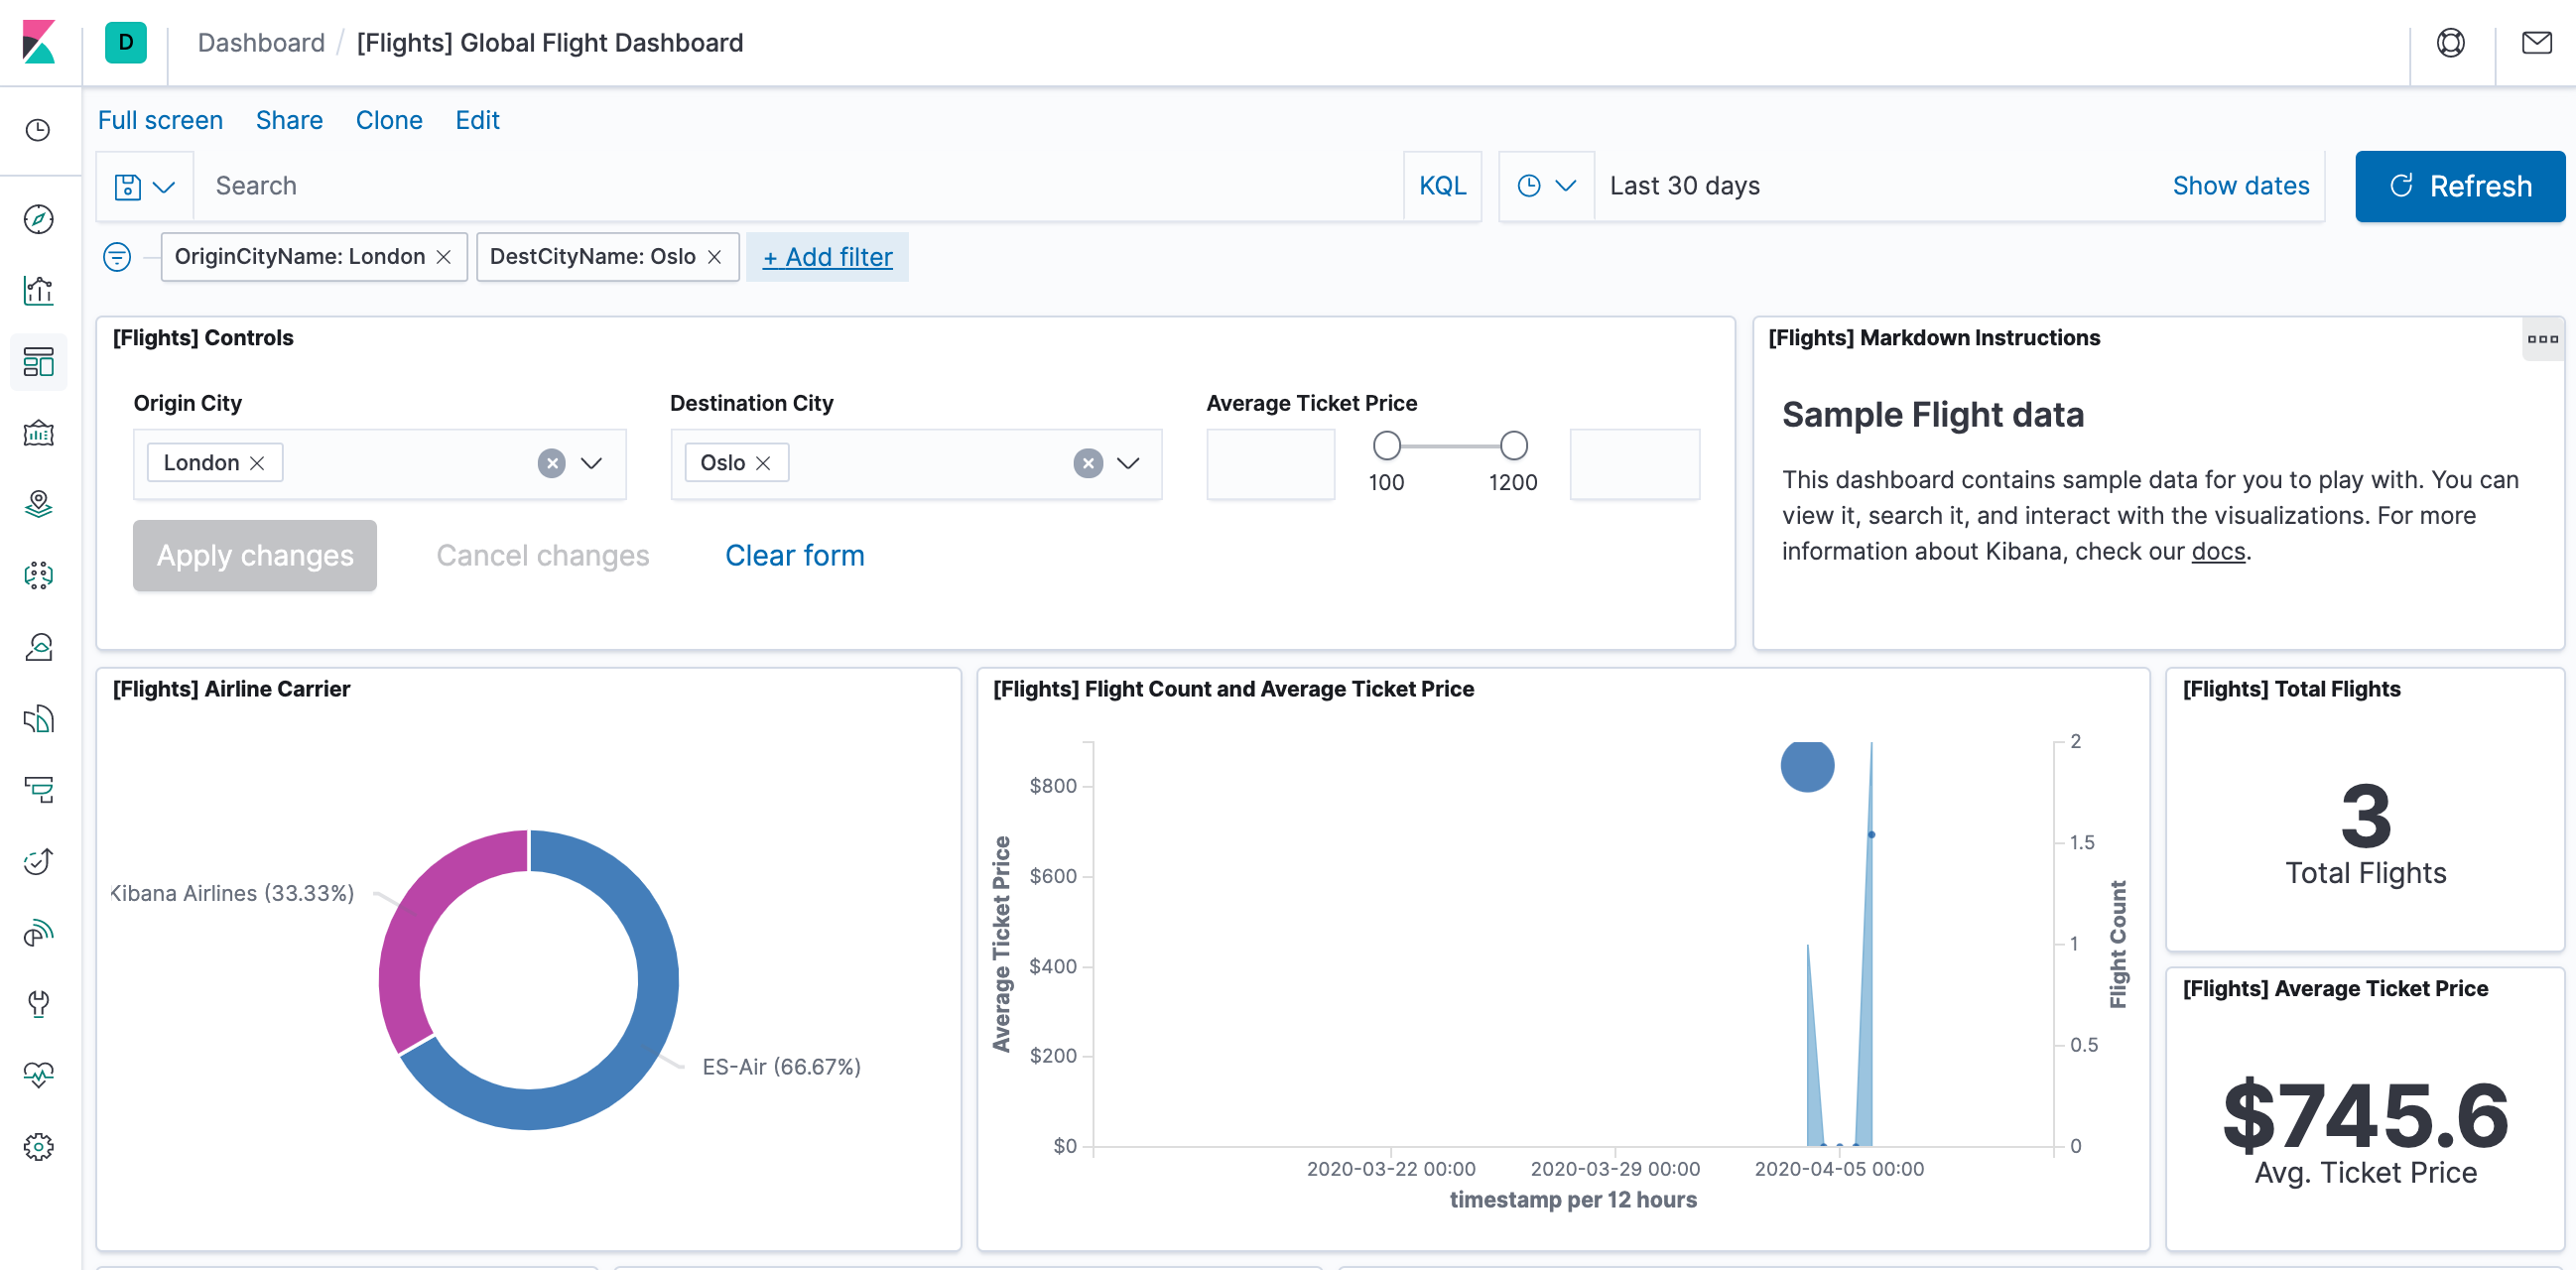Open Logs icon in sidebar
Viewport: 2576px width, 1270px height.
38,718
